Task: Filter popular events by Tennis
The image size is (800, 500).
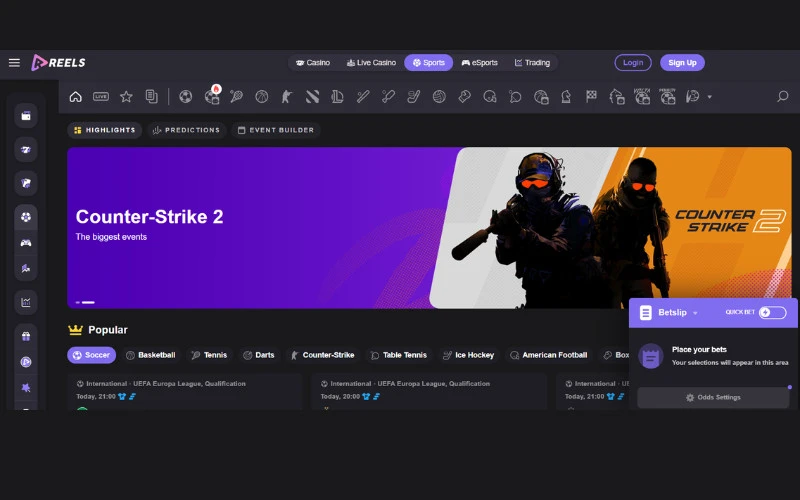Action: click(209, 355)
